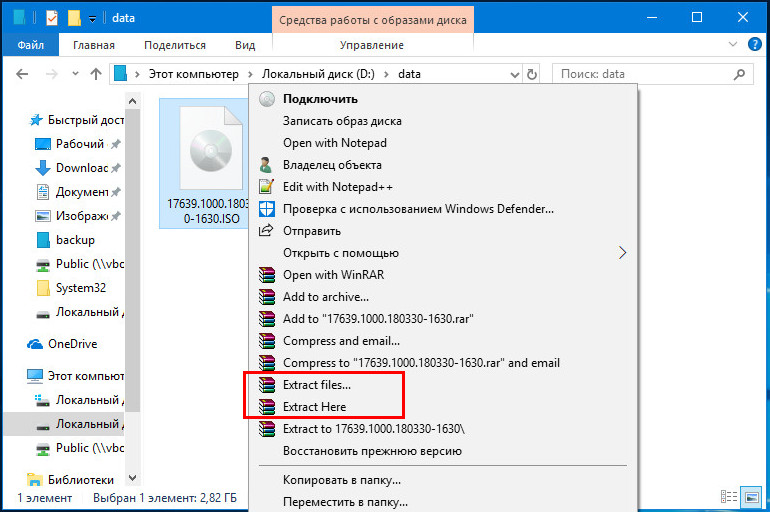The image size is (770, 512).
Task: Open the Файл ribbon tab
Action: tap(30, 45)
